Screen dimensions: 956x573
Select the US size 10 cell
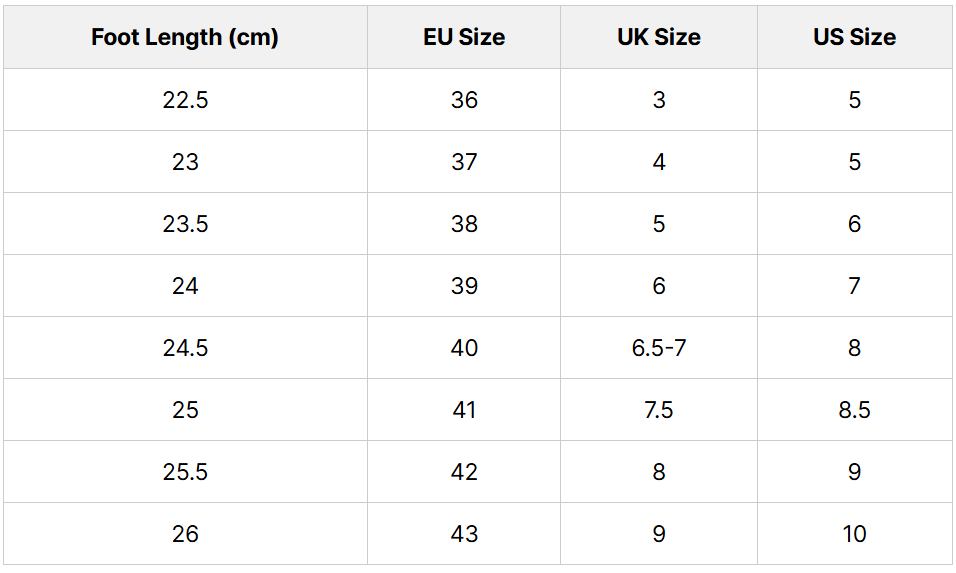tap(855, 534)
